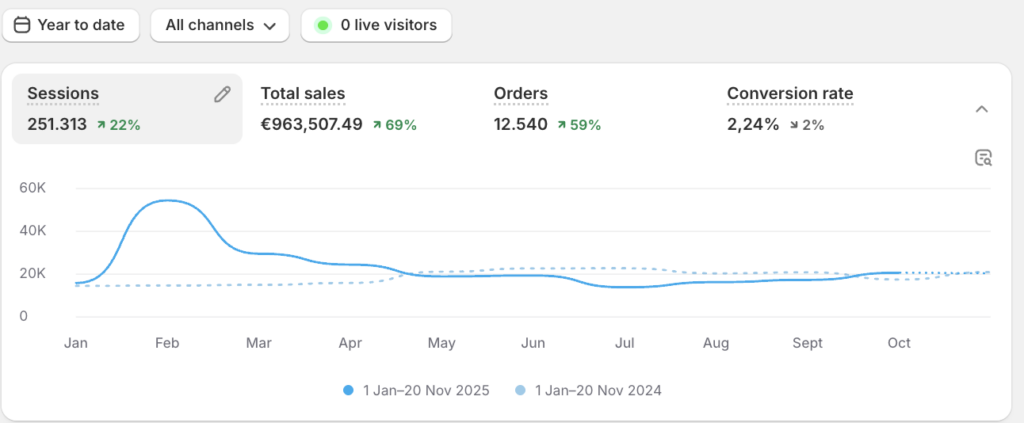Click the 0 live visitors button
The height and width of the screenshot is (423, 1024).
pyautogui.click(x=377, y=25)
